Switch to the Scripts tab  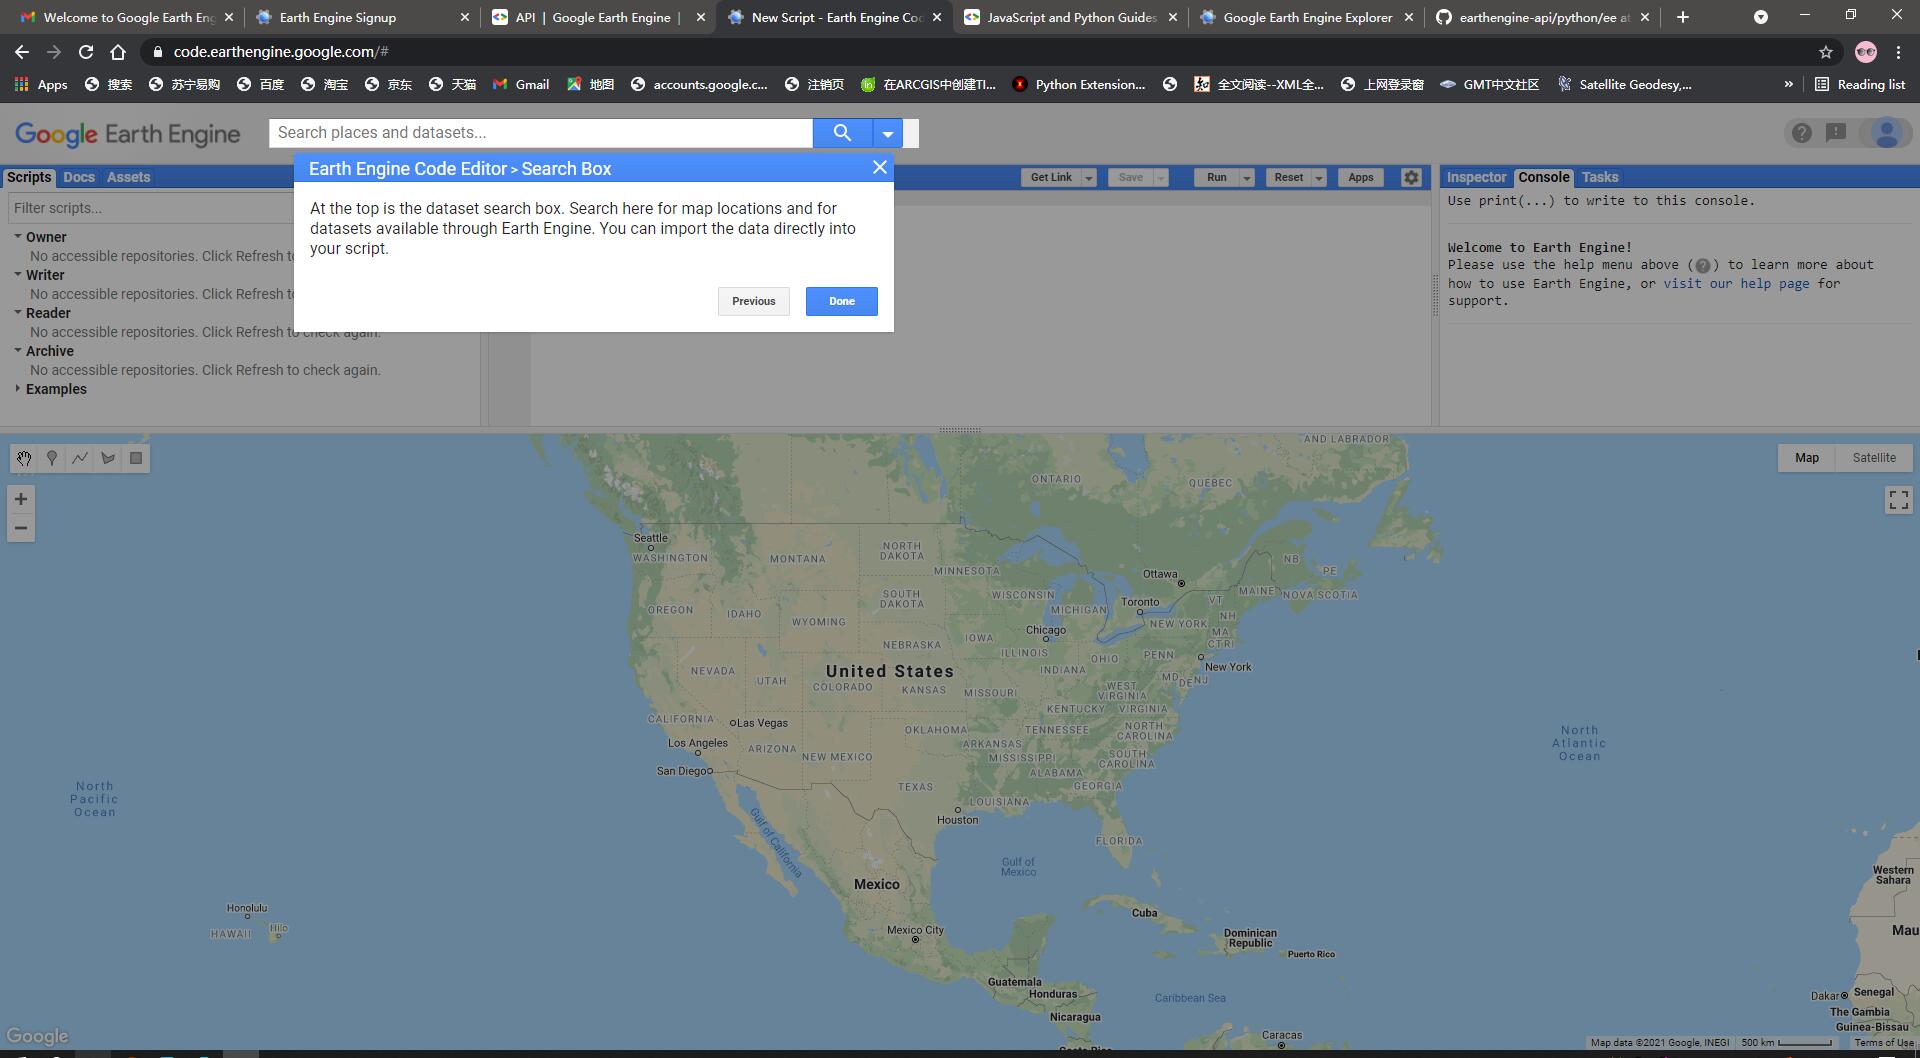(x=29, y=177)
